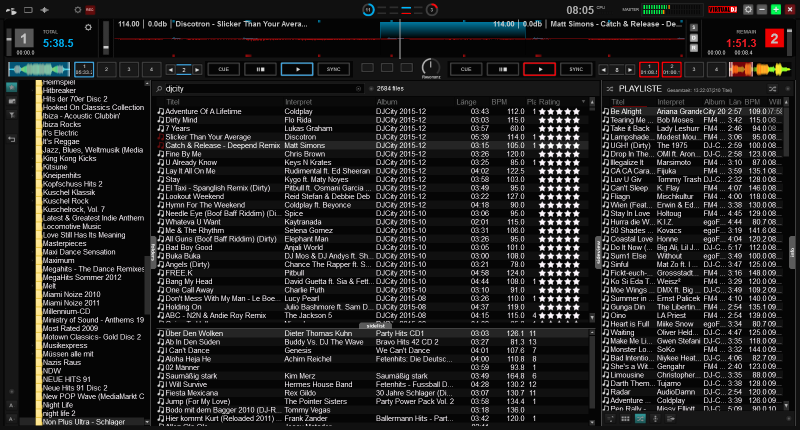Open the folder 'Ibiza Rocks'

point(62,124)
